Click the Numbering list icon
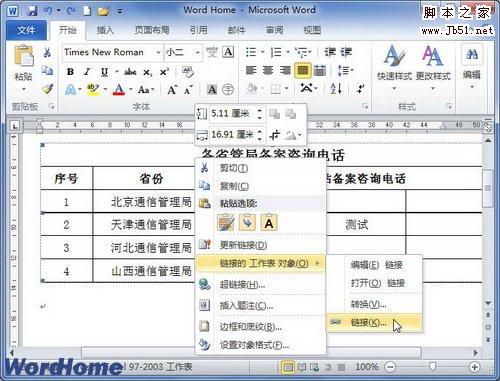The height and width of the screenshot is (381, 500). click(x=276, y=52)
